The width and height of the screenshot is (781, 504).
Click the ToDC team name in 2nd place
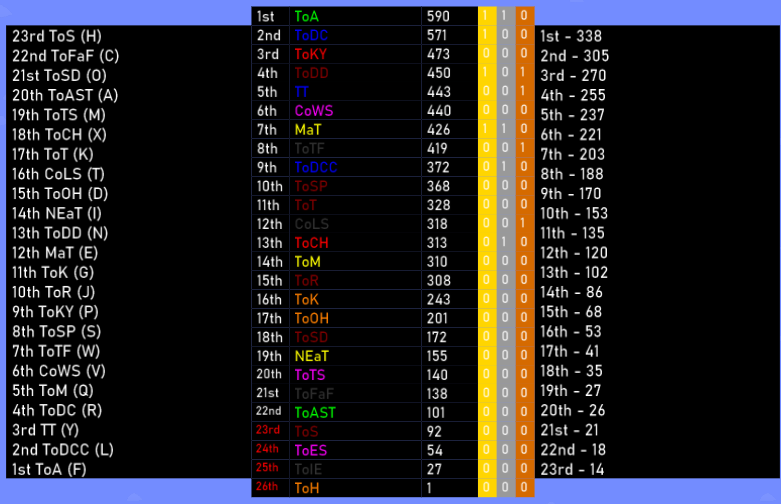coord(311,35)
